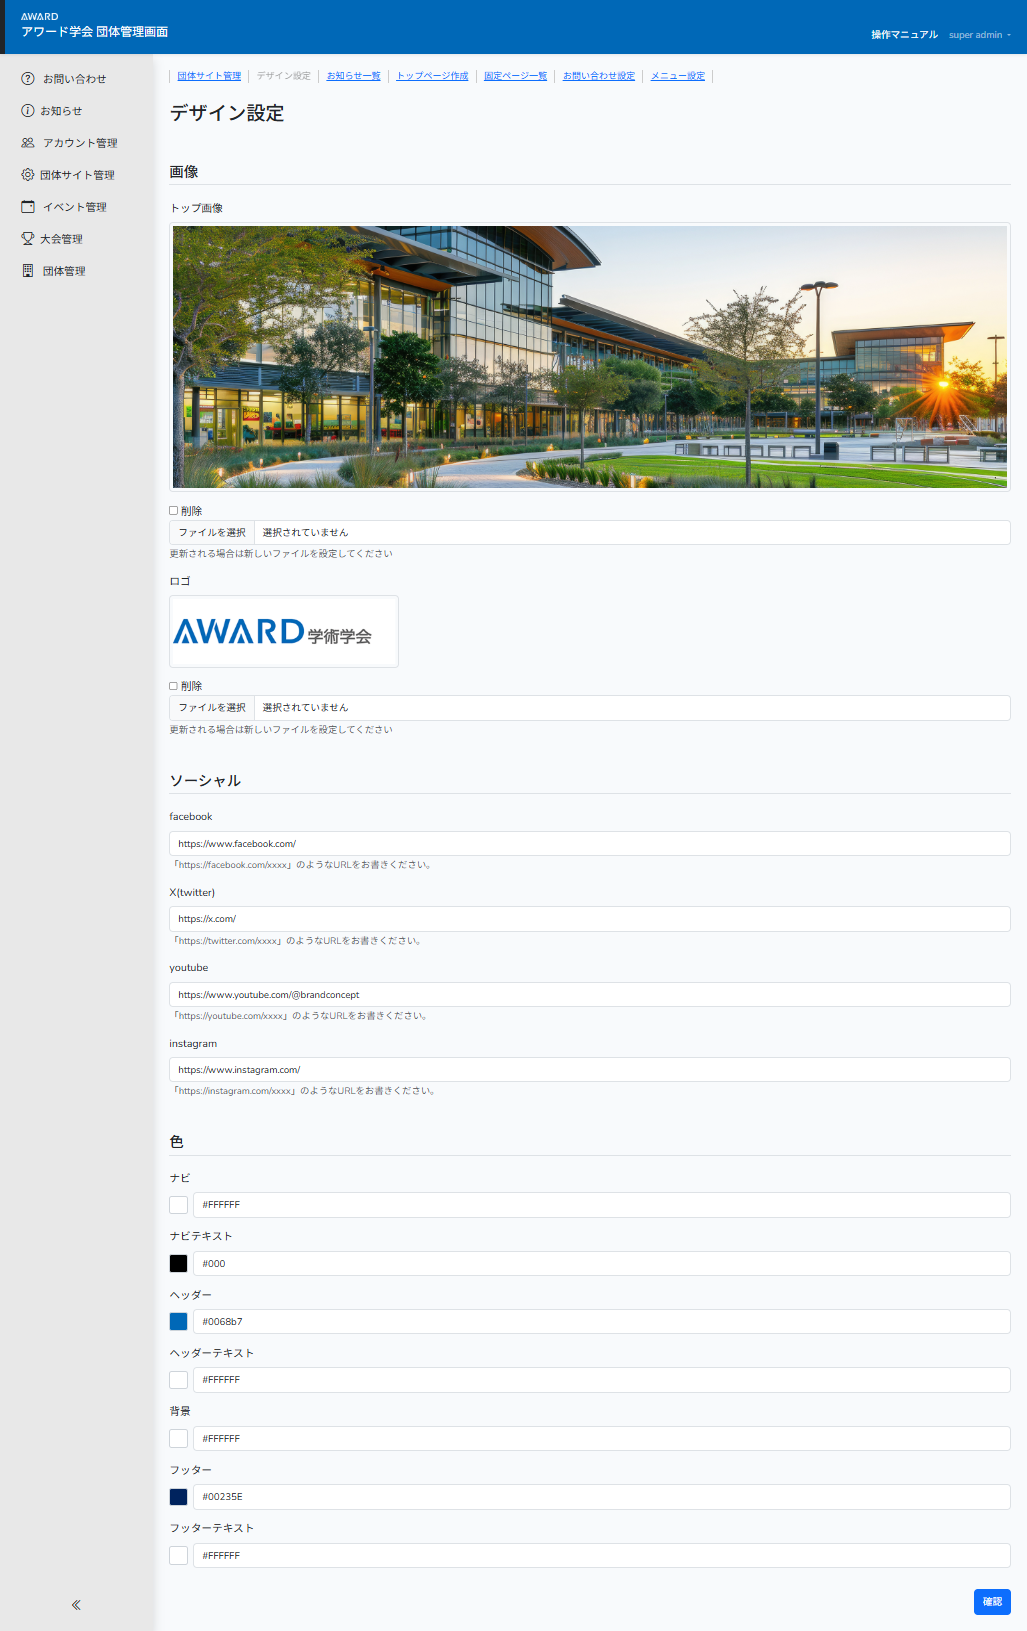Screen dimensions: 1027x1631
Task: Open the 操作マニュアル link in header
Action: tap(904, 35)
